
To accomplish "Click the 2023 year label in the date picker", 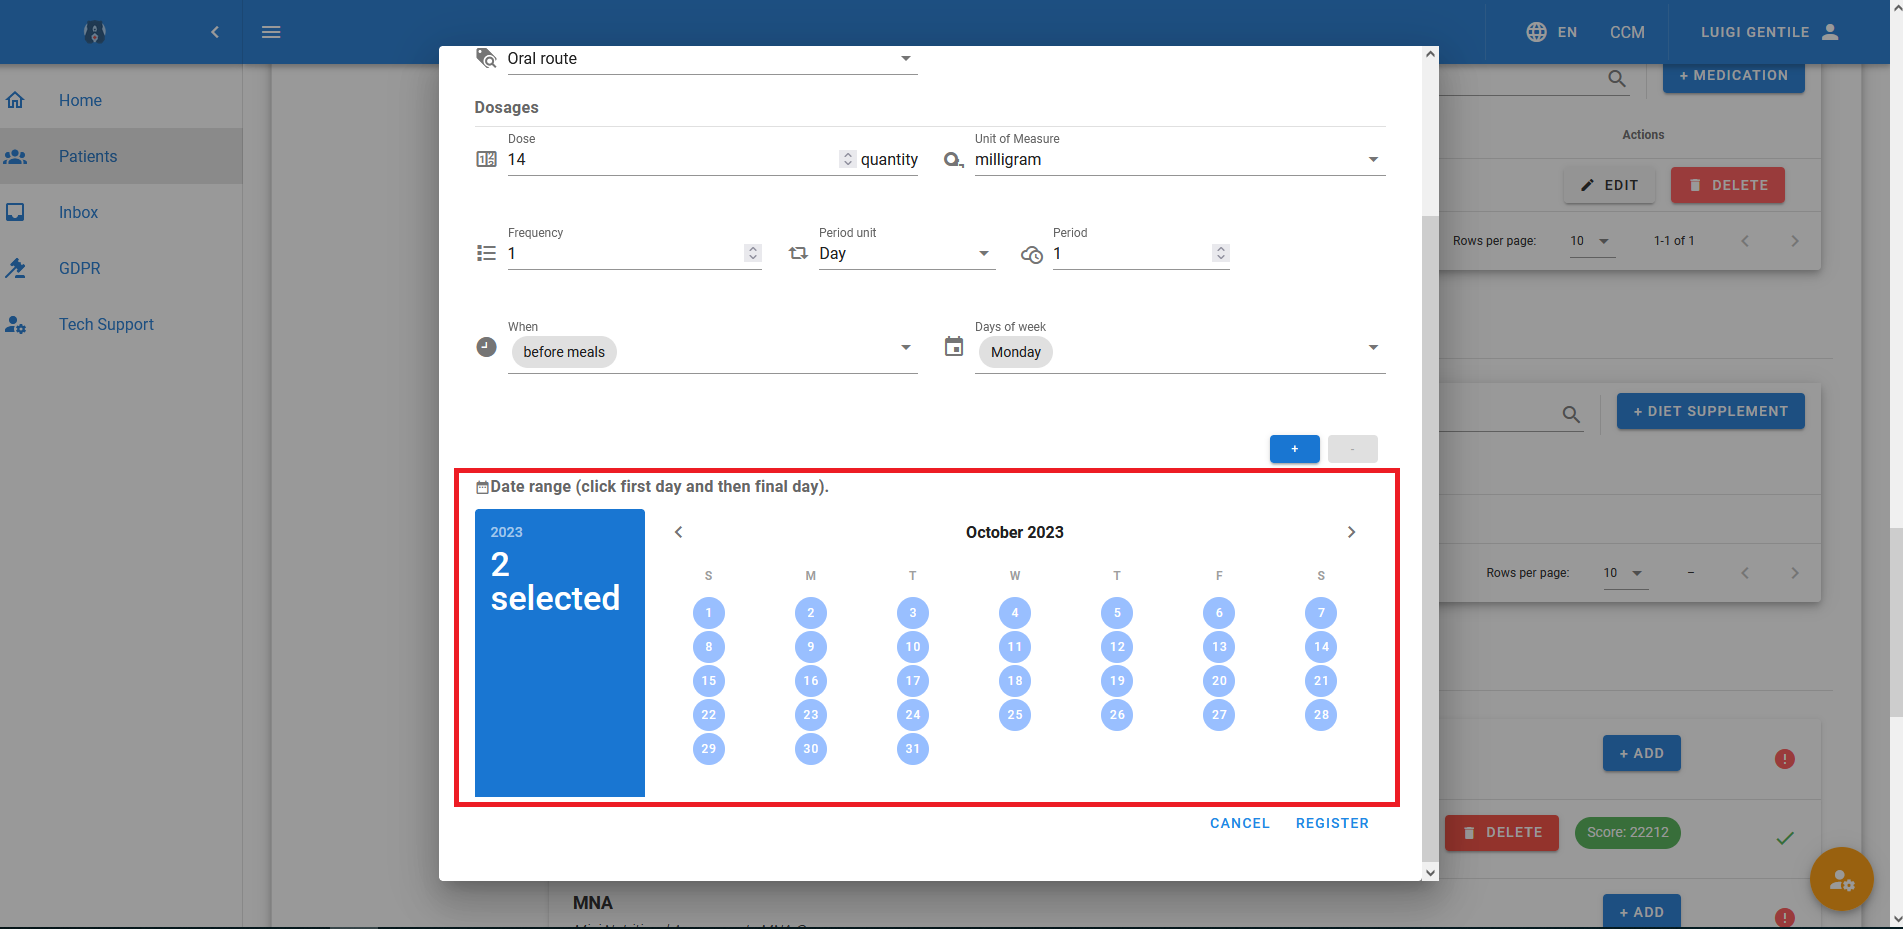I will pos(507,532).
